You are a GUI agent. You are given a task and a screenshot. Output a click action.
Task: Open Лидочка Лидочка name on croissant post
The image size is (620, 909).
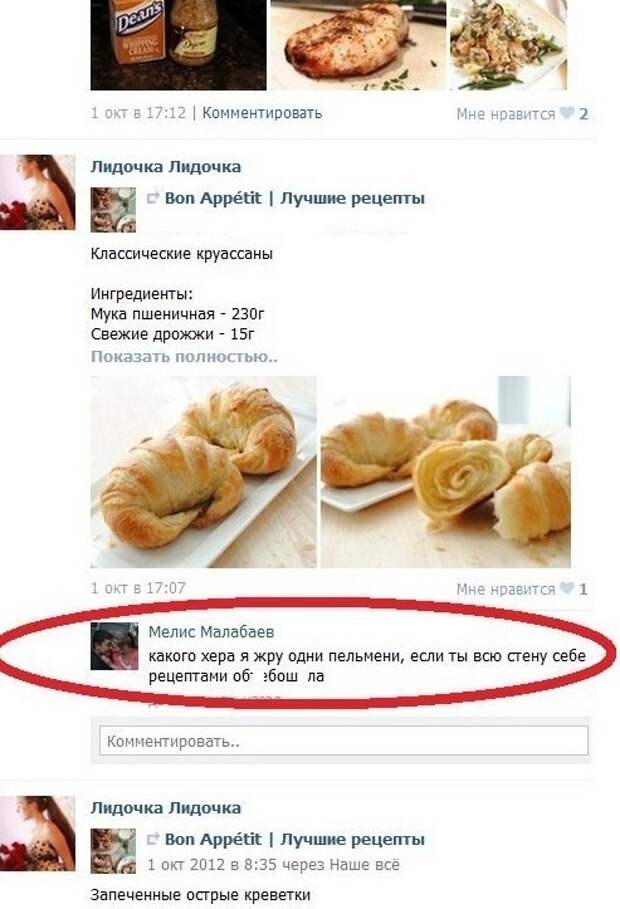[x=165, y=167]
